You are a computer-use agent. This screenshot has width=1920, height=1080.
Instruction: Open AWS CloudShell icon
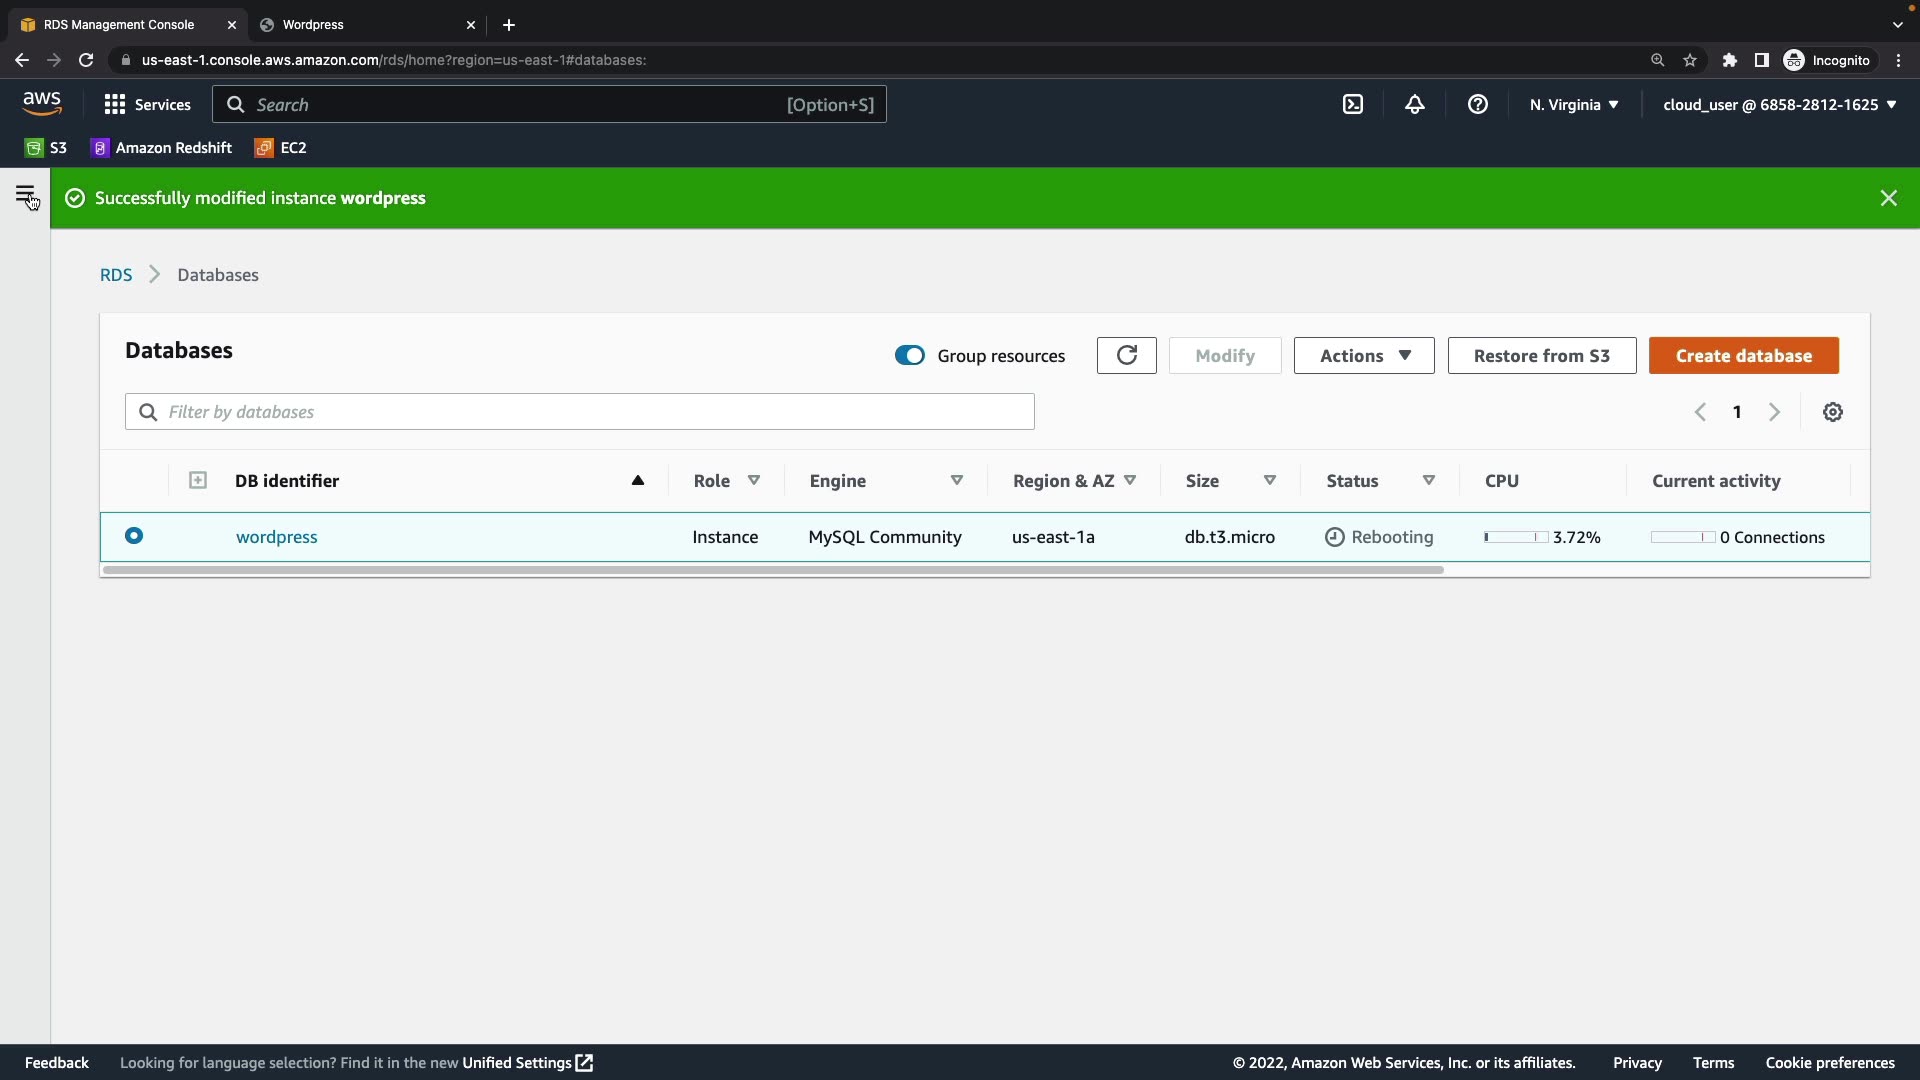coord(1352,104)
